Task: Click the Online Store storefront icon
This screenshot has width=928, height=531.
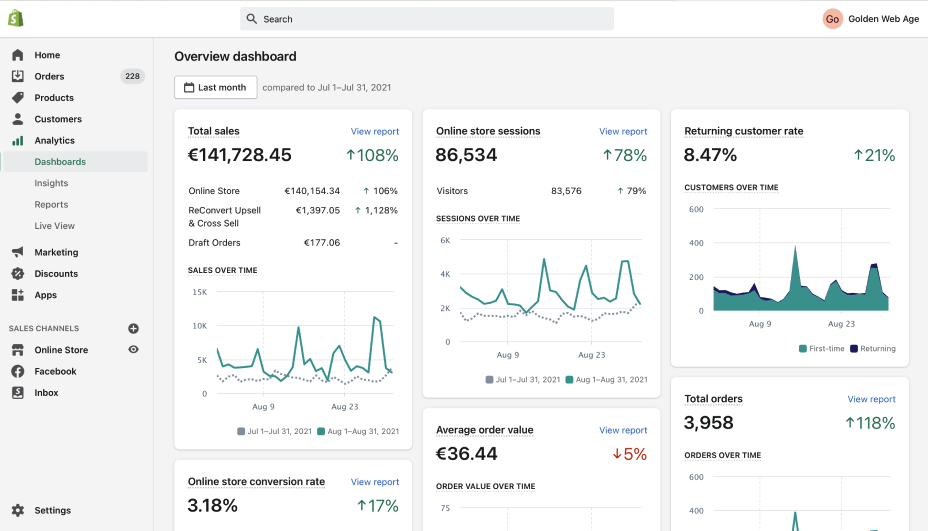Action: 18,350
